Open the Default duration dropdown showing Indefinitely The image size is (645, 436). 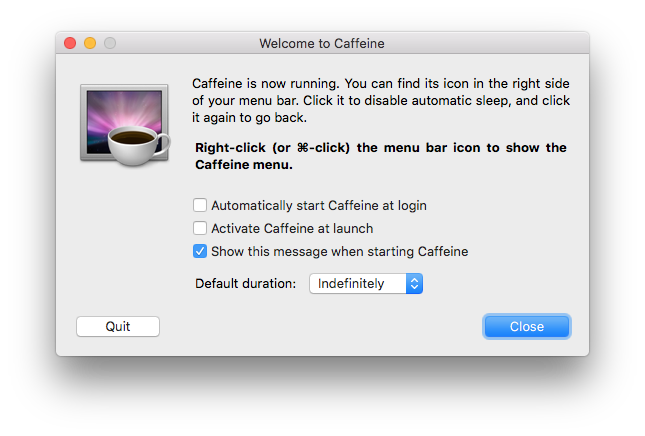358,284
